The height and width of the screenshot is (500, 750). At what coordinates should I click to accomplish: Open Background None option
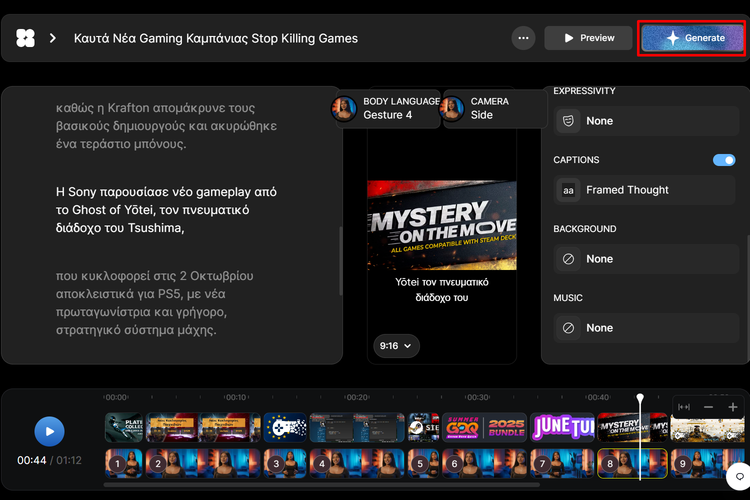pos(646,259)
